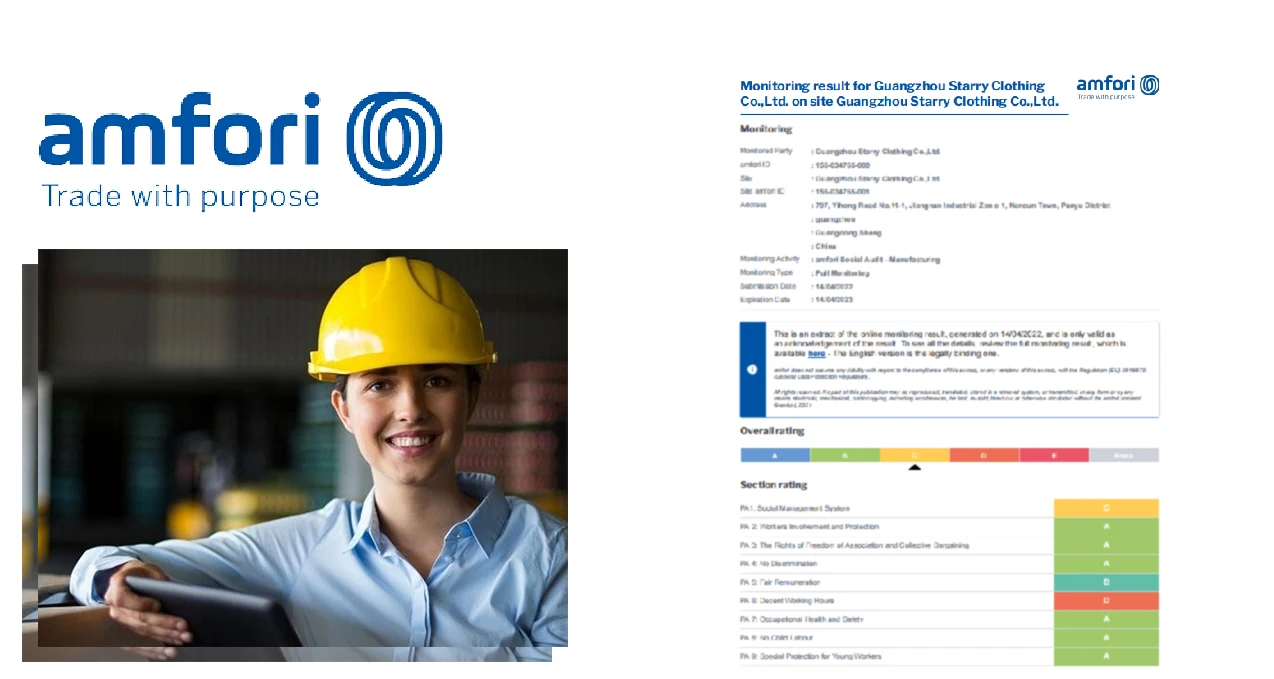This screenshot has width=1274, height=679.
Task: Click the 'China' line in the address
Action: pos(824,246)
